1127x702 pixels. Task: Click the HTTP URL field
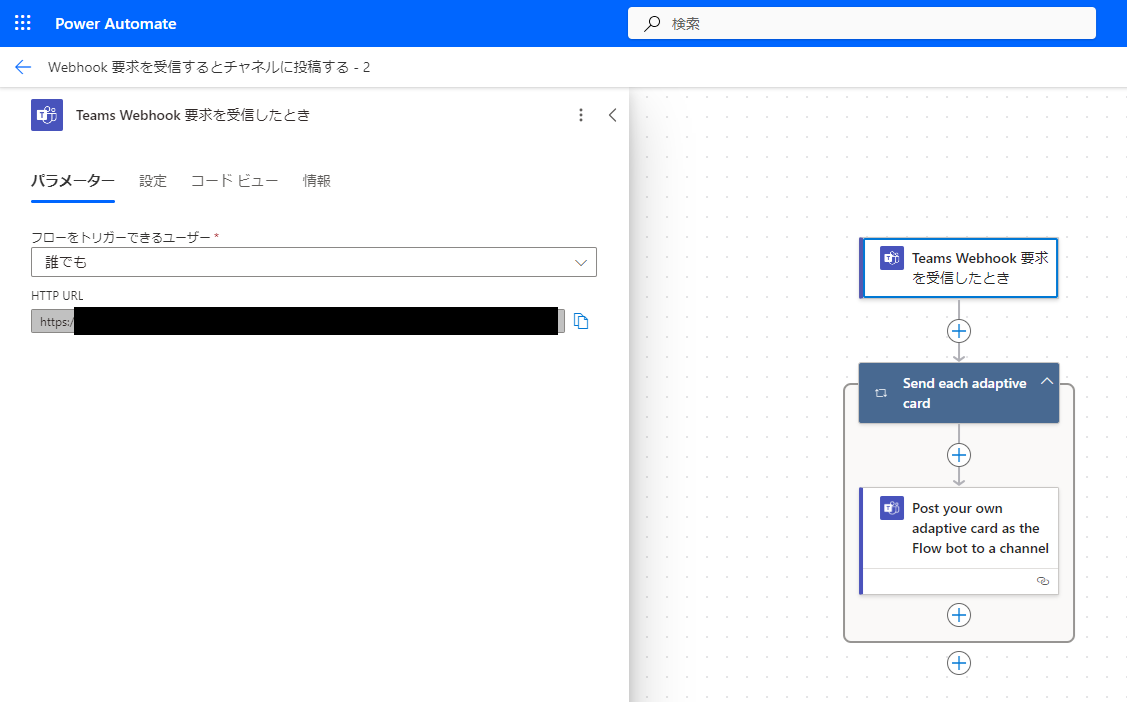coord(298,321)
